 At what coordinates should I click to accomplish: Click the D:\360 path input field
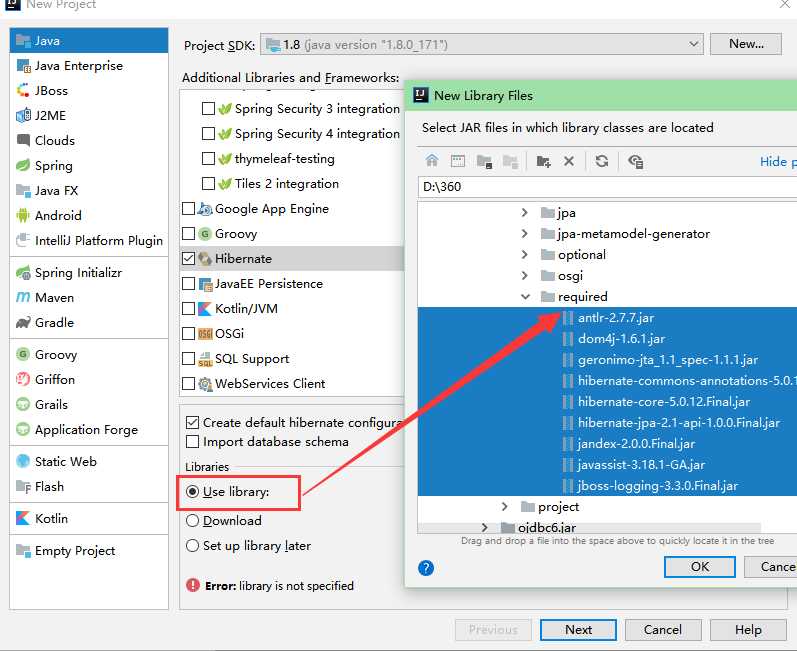click(607, 187)
